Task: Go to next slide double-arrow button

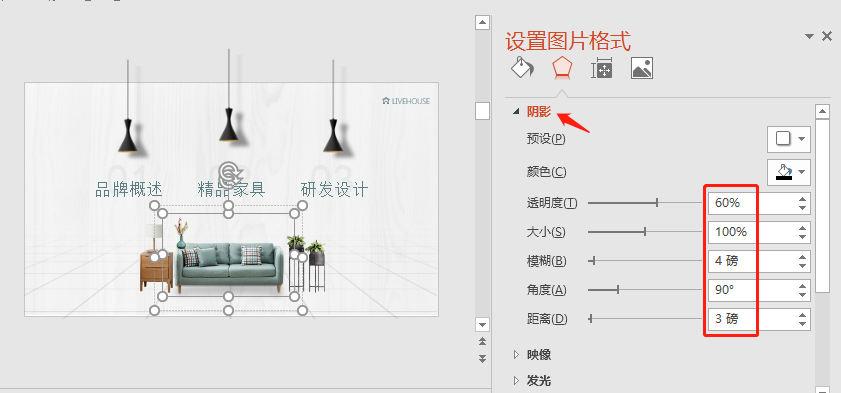Action: (482, 358)
